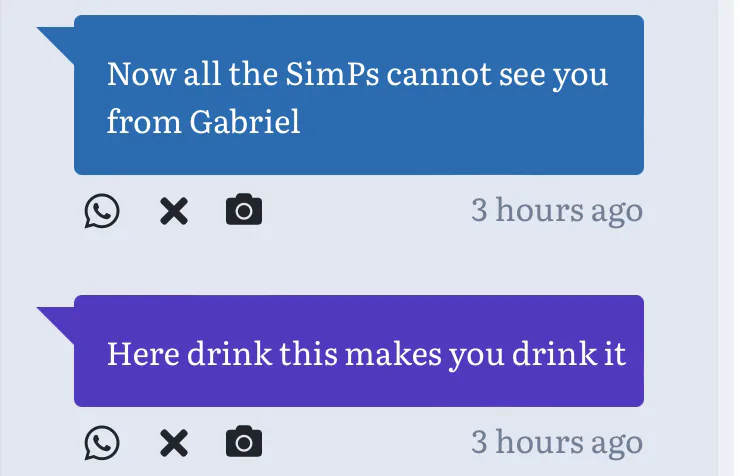The height and width of the screenshot is (476, 750).
Task: Click camera icon under the Gabriel message
Action: click(x=244, y=211)
